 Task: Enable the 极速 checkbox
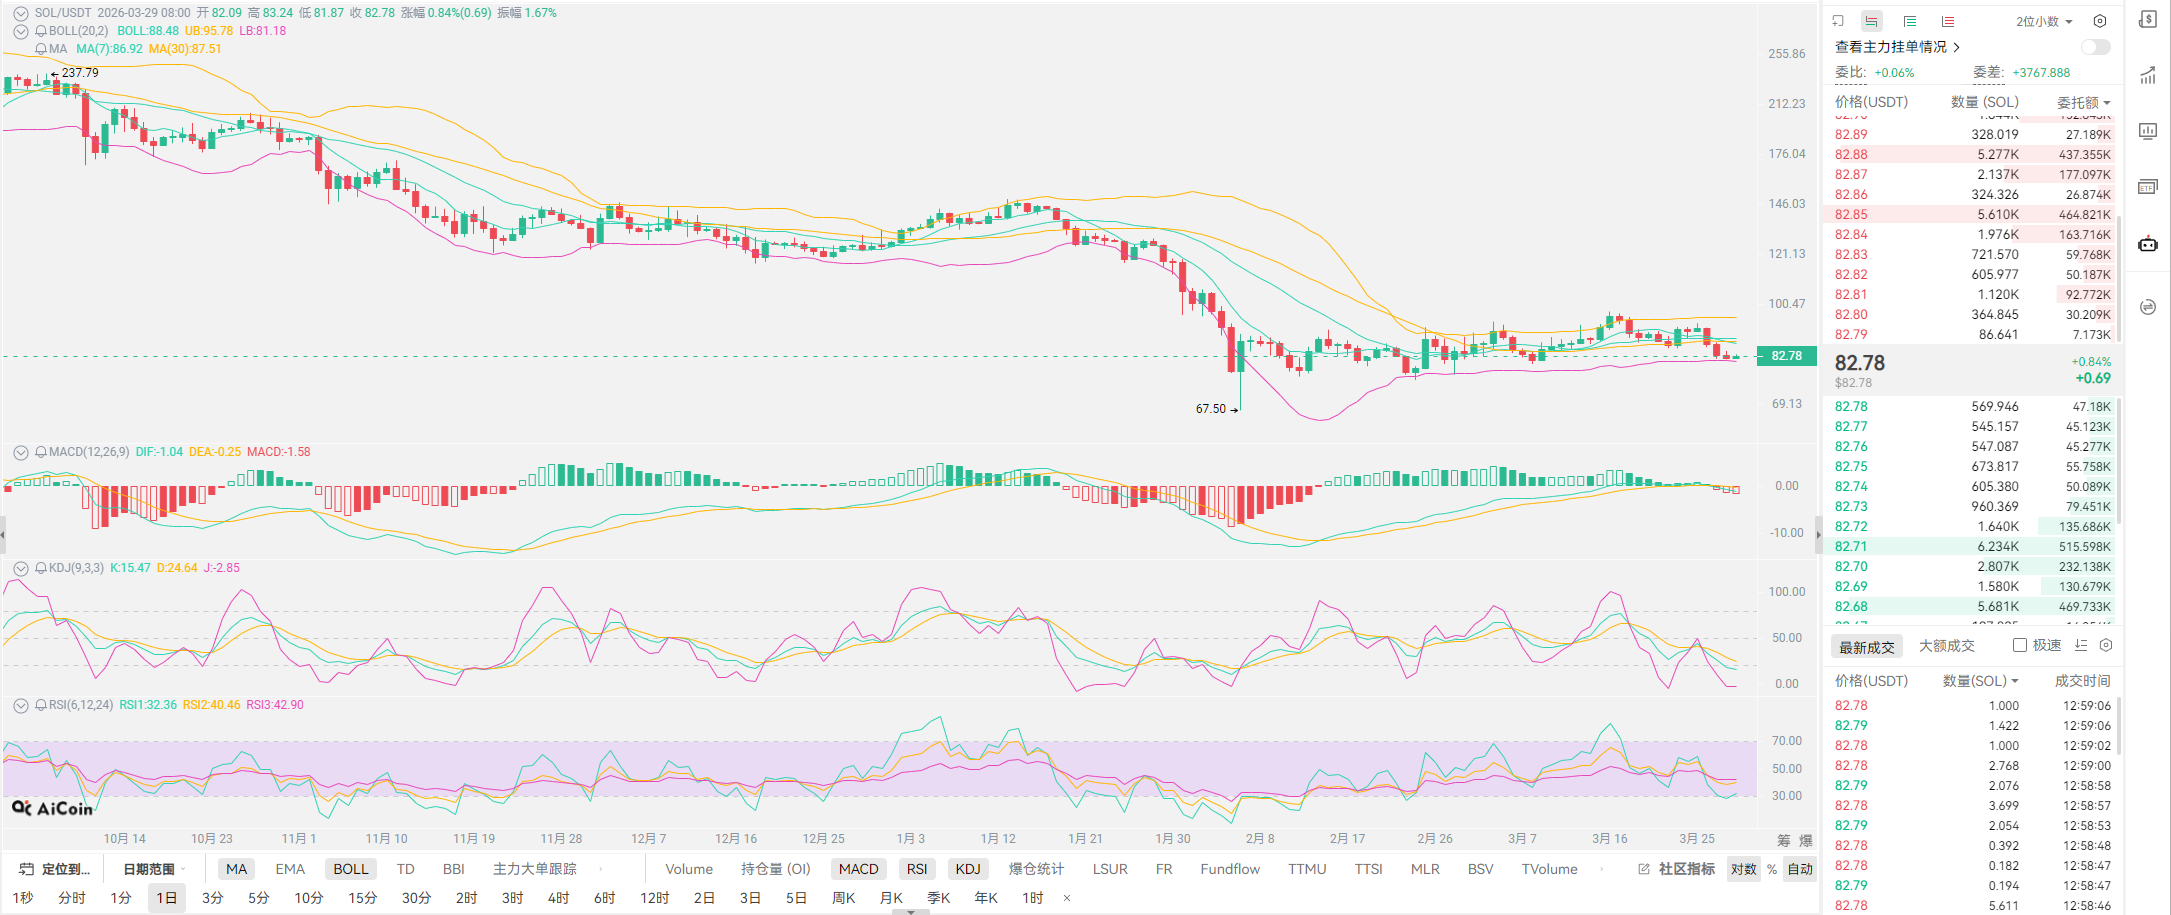coord(2020,646)
